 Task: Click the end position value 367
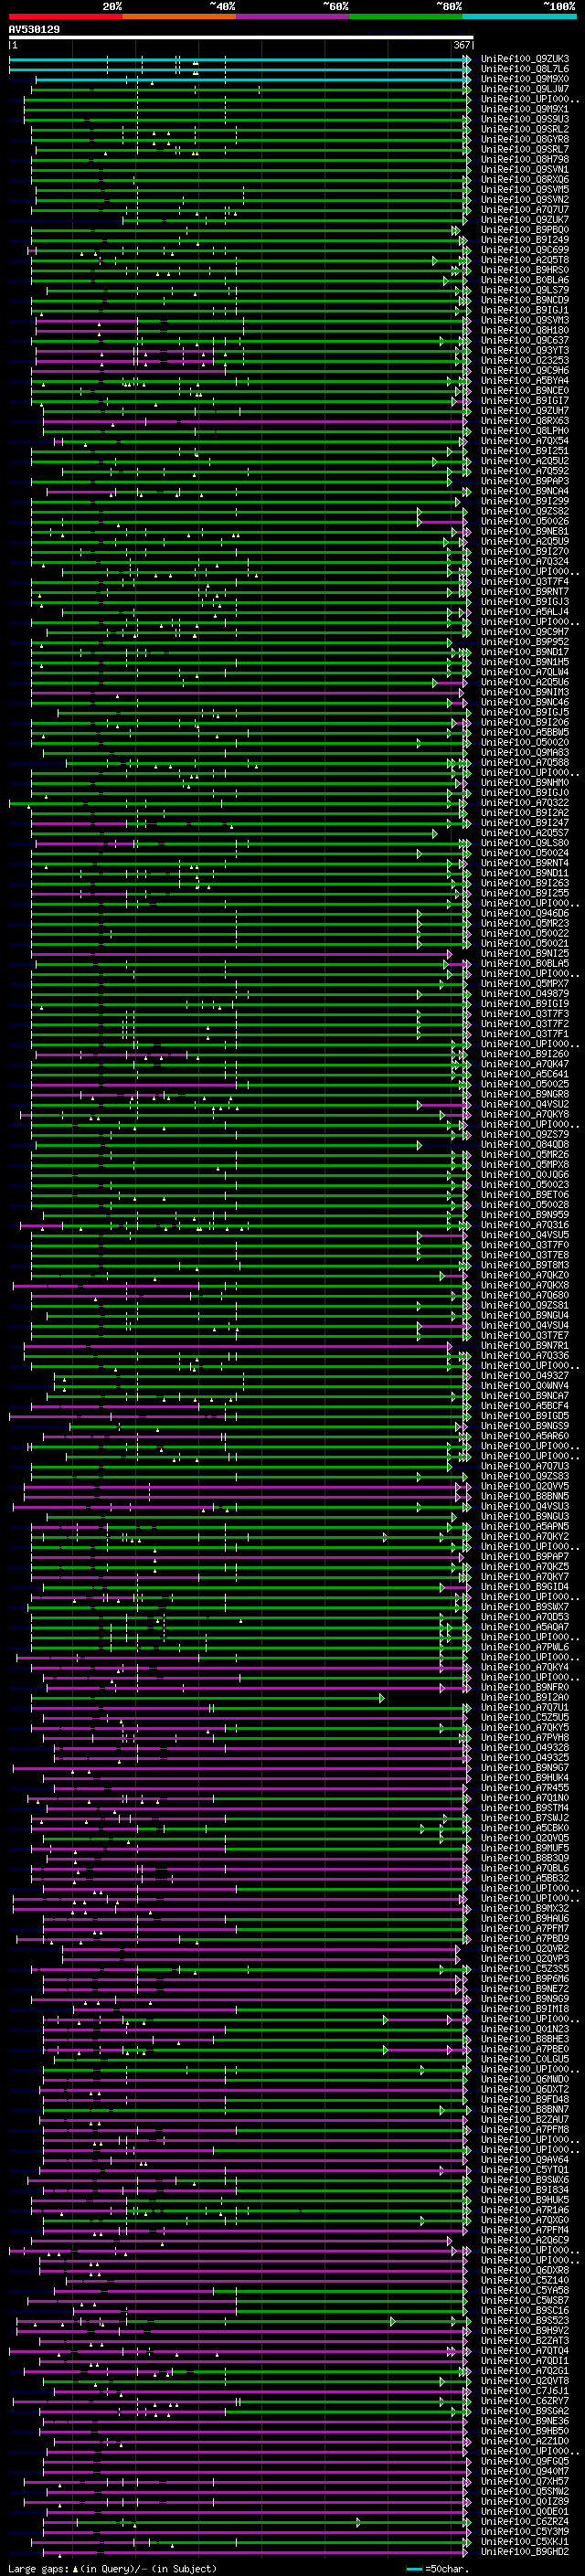(462, 45)
